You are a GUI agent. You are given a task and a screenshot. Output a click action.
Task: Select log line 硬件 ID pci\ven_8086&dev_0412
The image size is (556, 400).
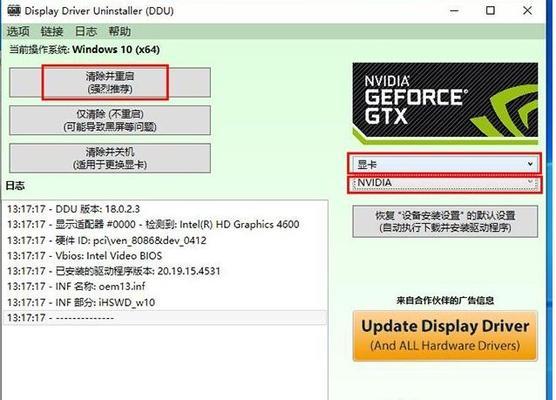pos(165,240)
